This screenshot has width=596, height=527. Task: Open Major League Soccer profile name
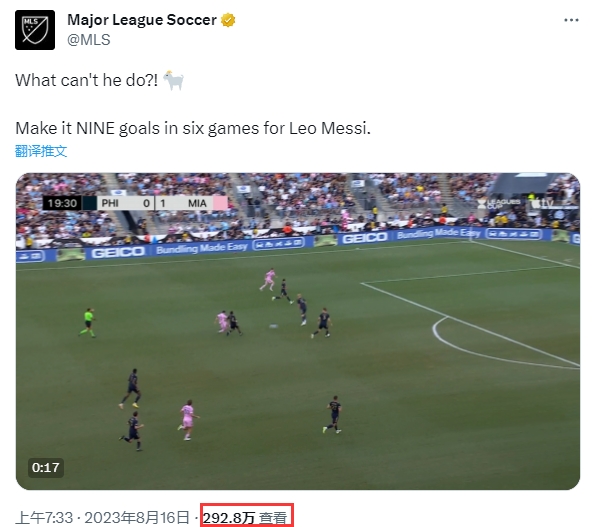(x=142, y=20)
